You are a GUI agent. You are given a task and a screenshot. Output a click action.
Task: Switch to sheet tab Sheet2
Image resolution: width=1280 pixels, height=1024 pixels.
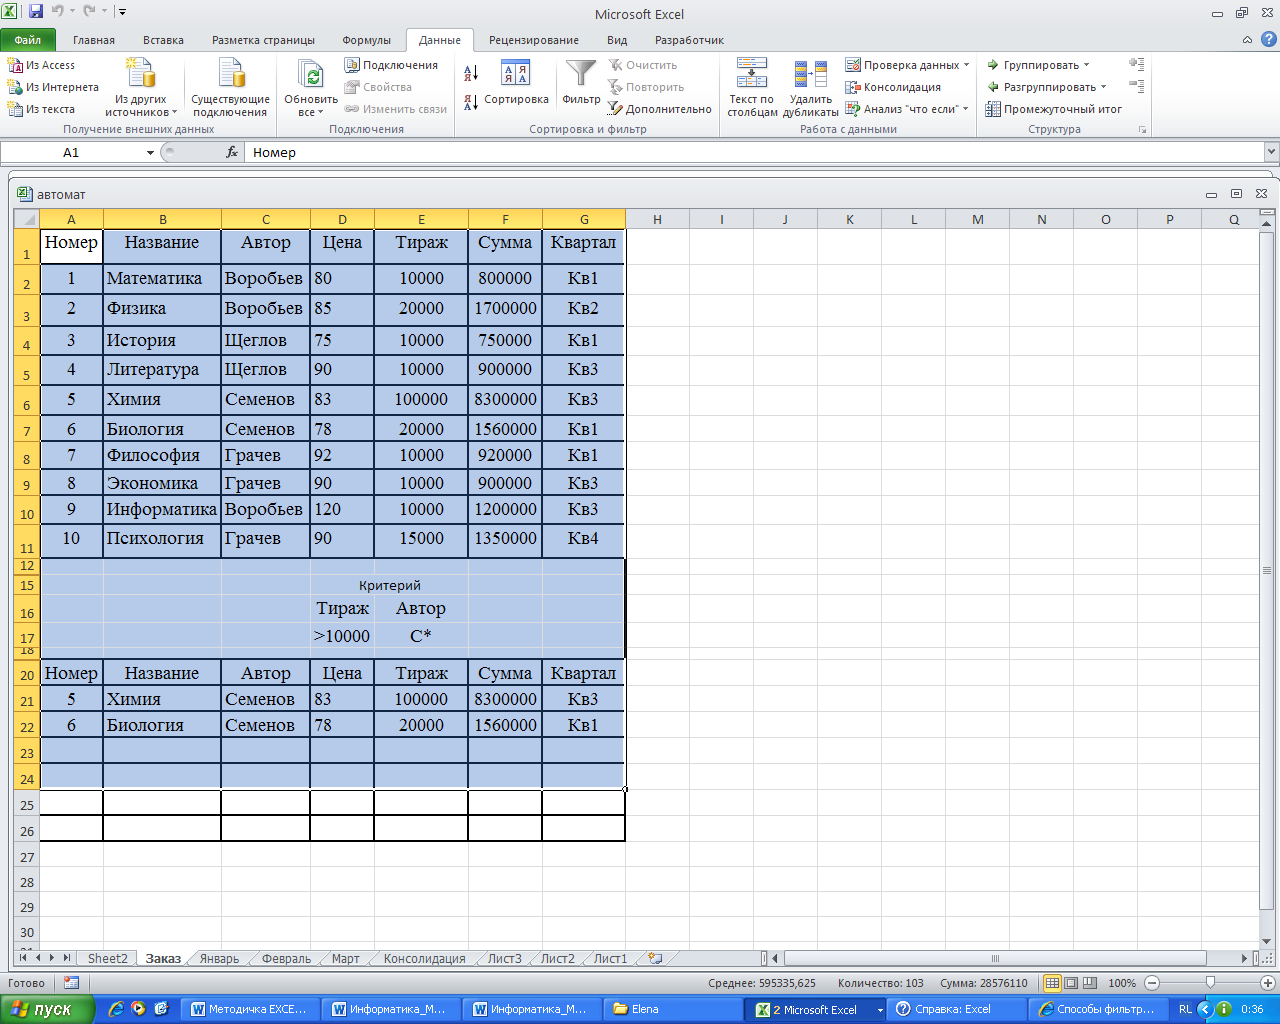[x=107, y=958]
